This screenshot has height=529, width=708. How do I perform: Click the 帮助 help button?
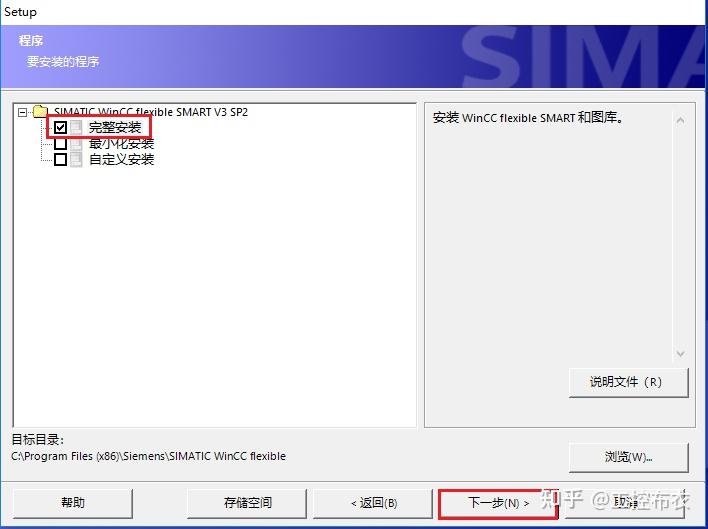pos(73,503)
